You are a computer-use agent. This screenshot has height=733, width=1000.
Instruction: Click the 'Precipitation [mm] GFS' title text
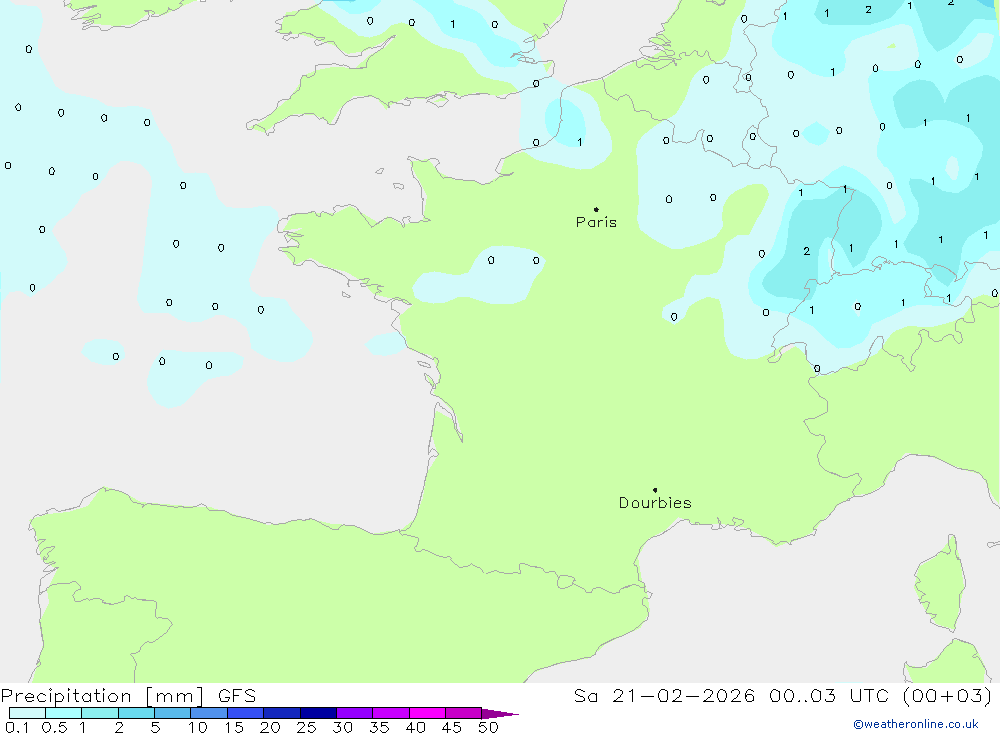pyautogui.click(x=128, y=695)
